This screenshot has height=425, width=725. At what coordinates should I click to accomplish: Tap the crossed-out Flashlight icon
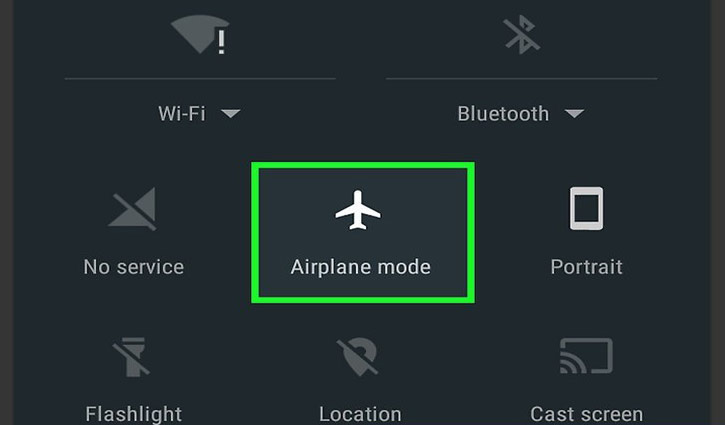coord(131,357)
